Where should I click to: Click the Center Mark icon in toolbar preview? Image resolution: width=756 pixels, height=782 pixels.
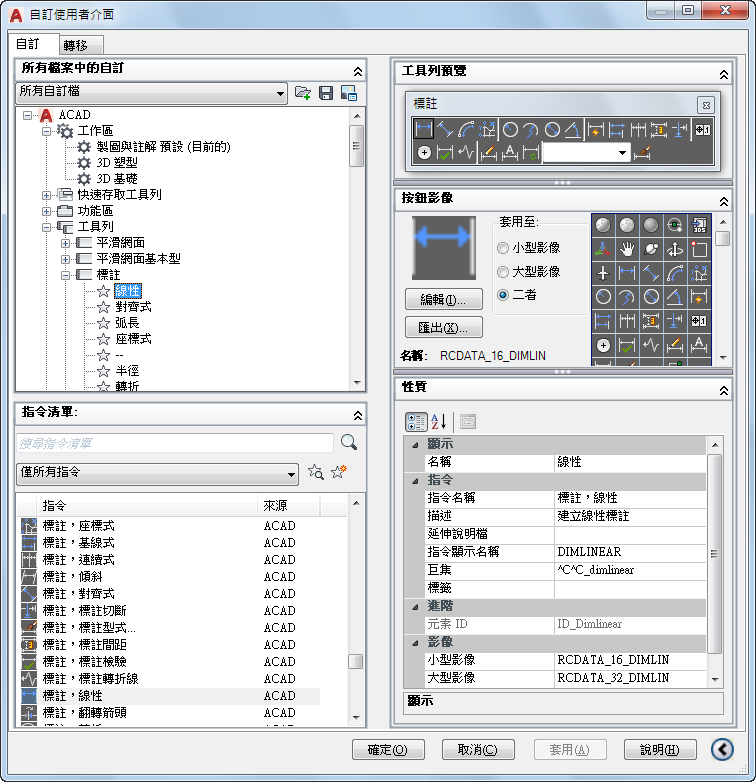pos(424,152)
